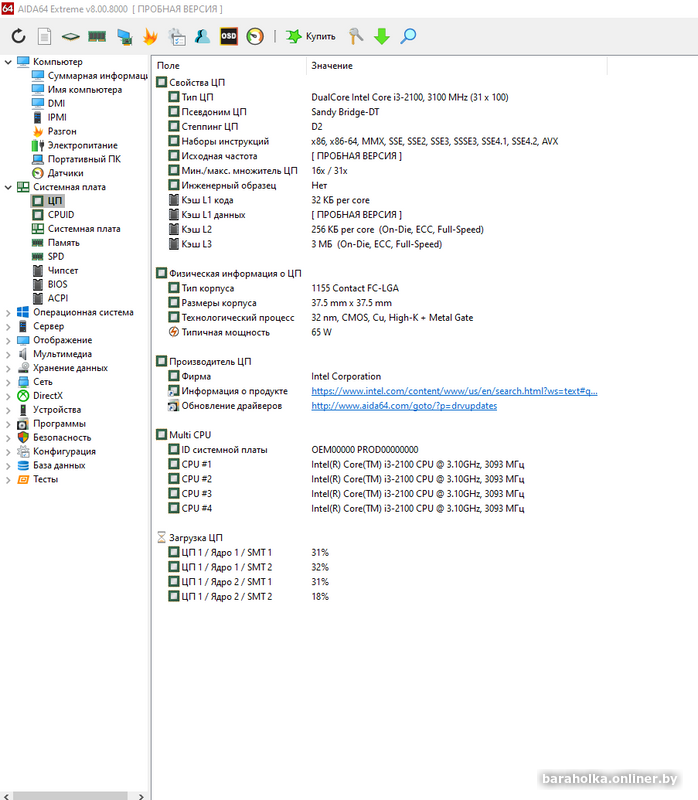Expand the Отображение tree node
The width and height of the screenshot is (698, 800).
(x=8, y=340)
